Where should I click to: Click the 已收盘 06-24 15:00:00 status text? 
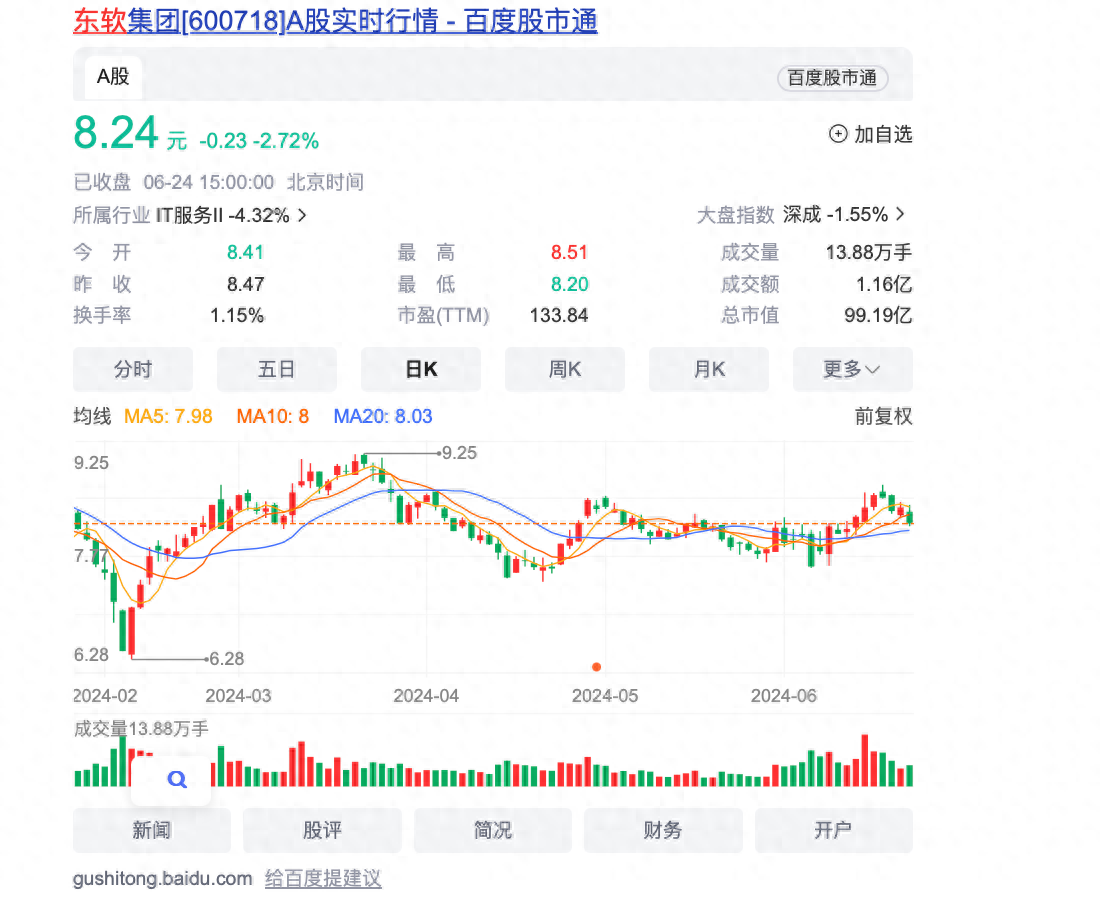pyautogui.click(x=173, y=183)
